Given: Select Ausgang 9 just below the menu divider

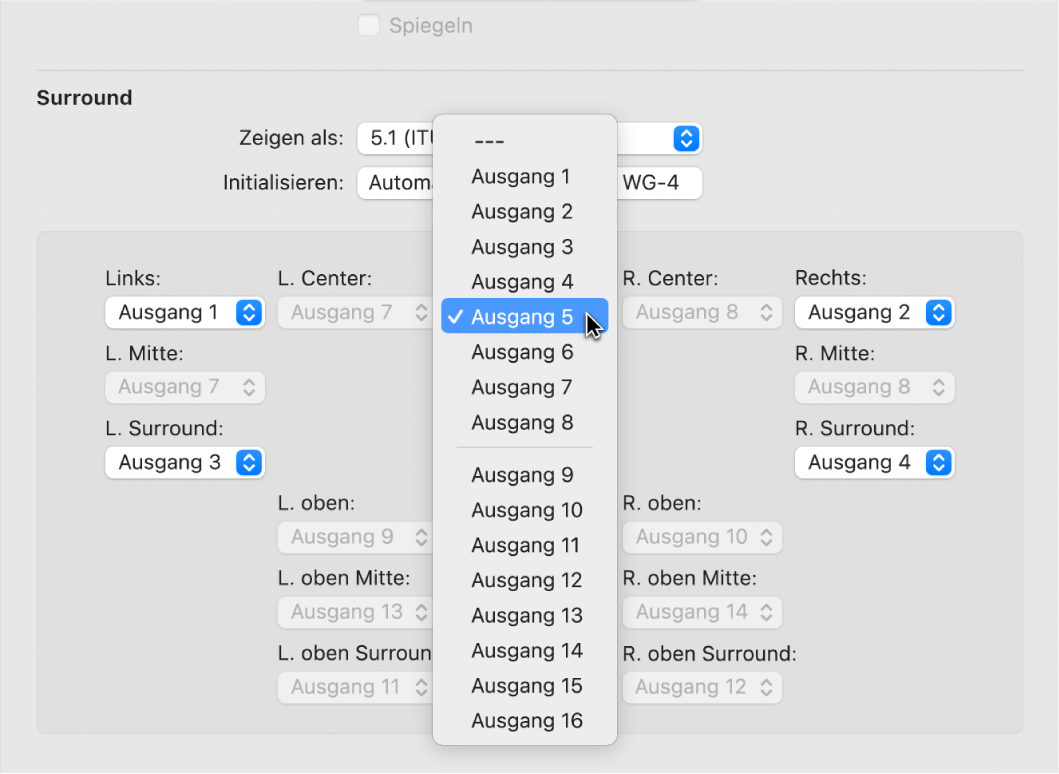Looking at the screenshot, I should 521,474.
